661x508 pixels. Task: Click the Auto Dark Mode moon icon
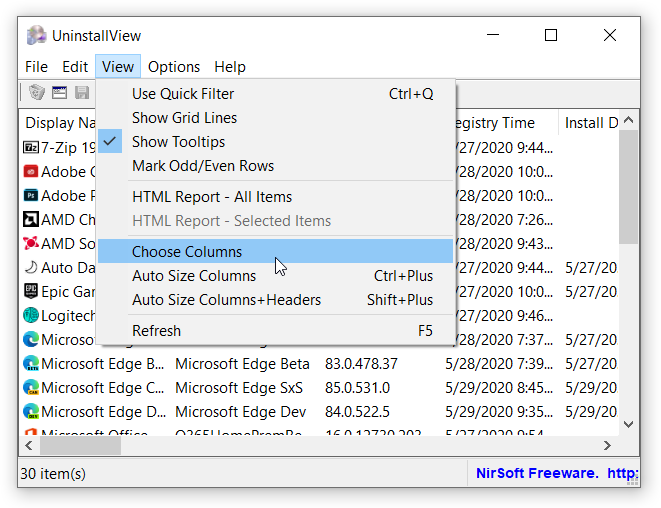tap(31, 267)
